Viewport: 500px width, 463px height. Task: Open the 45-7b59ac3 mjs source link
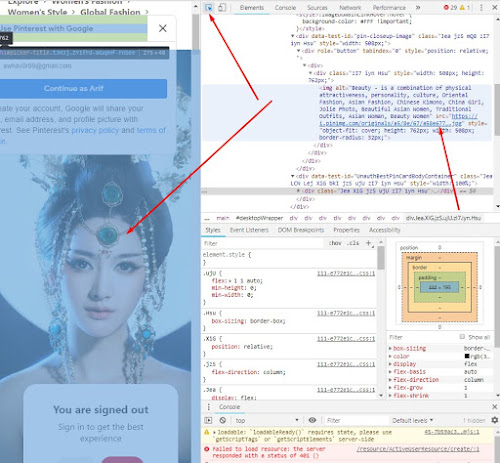click(452, 432)
